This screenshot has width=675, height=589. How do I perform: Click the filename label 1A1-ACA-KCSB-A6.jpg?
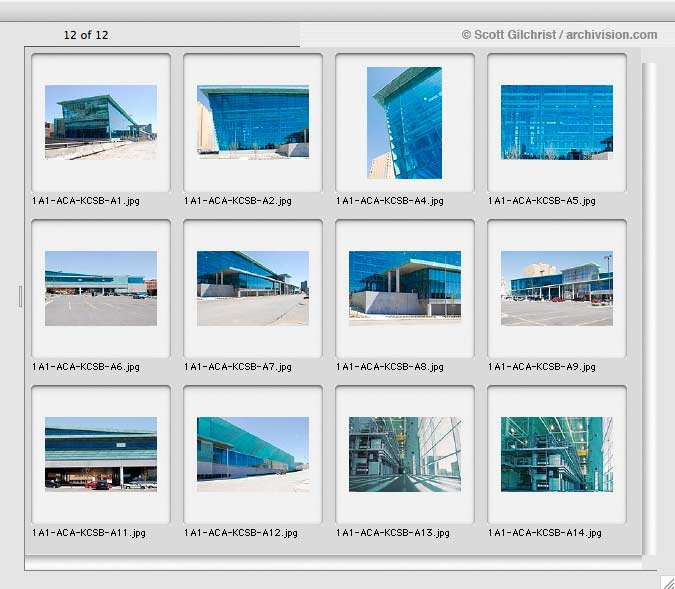pyautogui.click(x=86, y=367)
